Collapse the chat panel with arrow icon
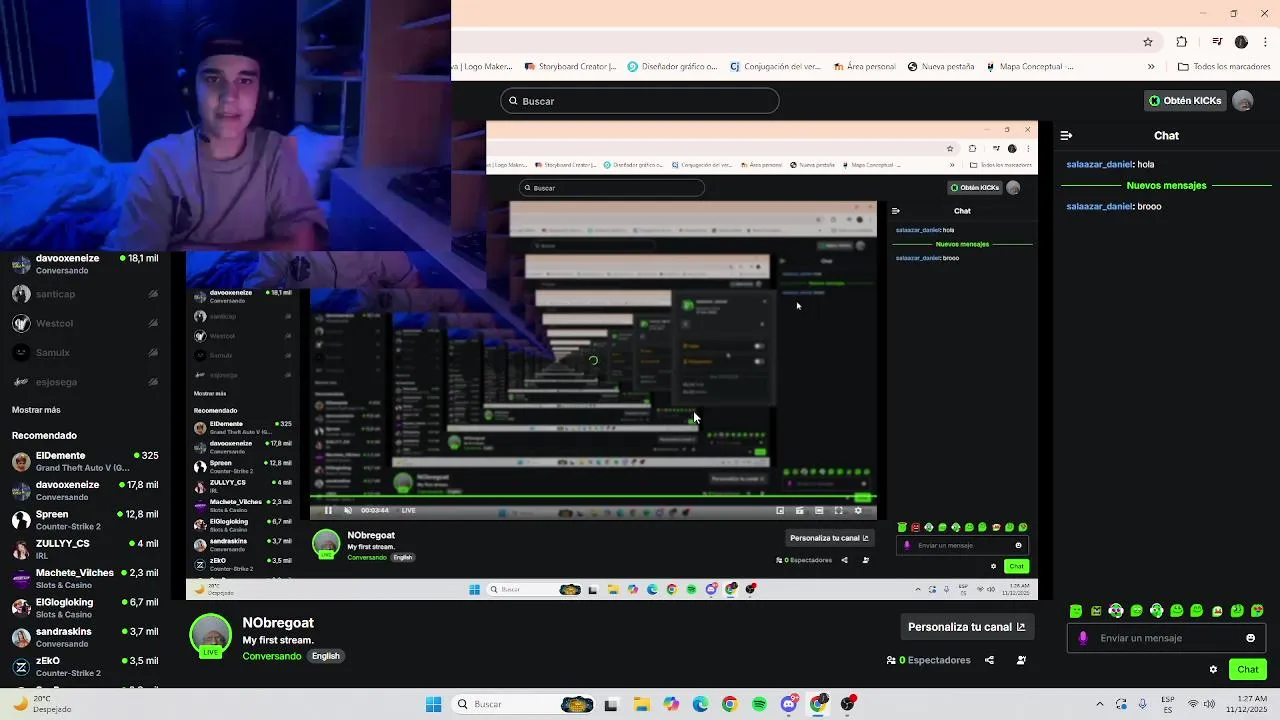Screen dimensions: 1280x720 (1066, 135)
